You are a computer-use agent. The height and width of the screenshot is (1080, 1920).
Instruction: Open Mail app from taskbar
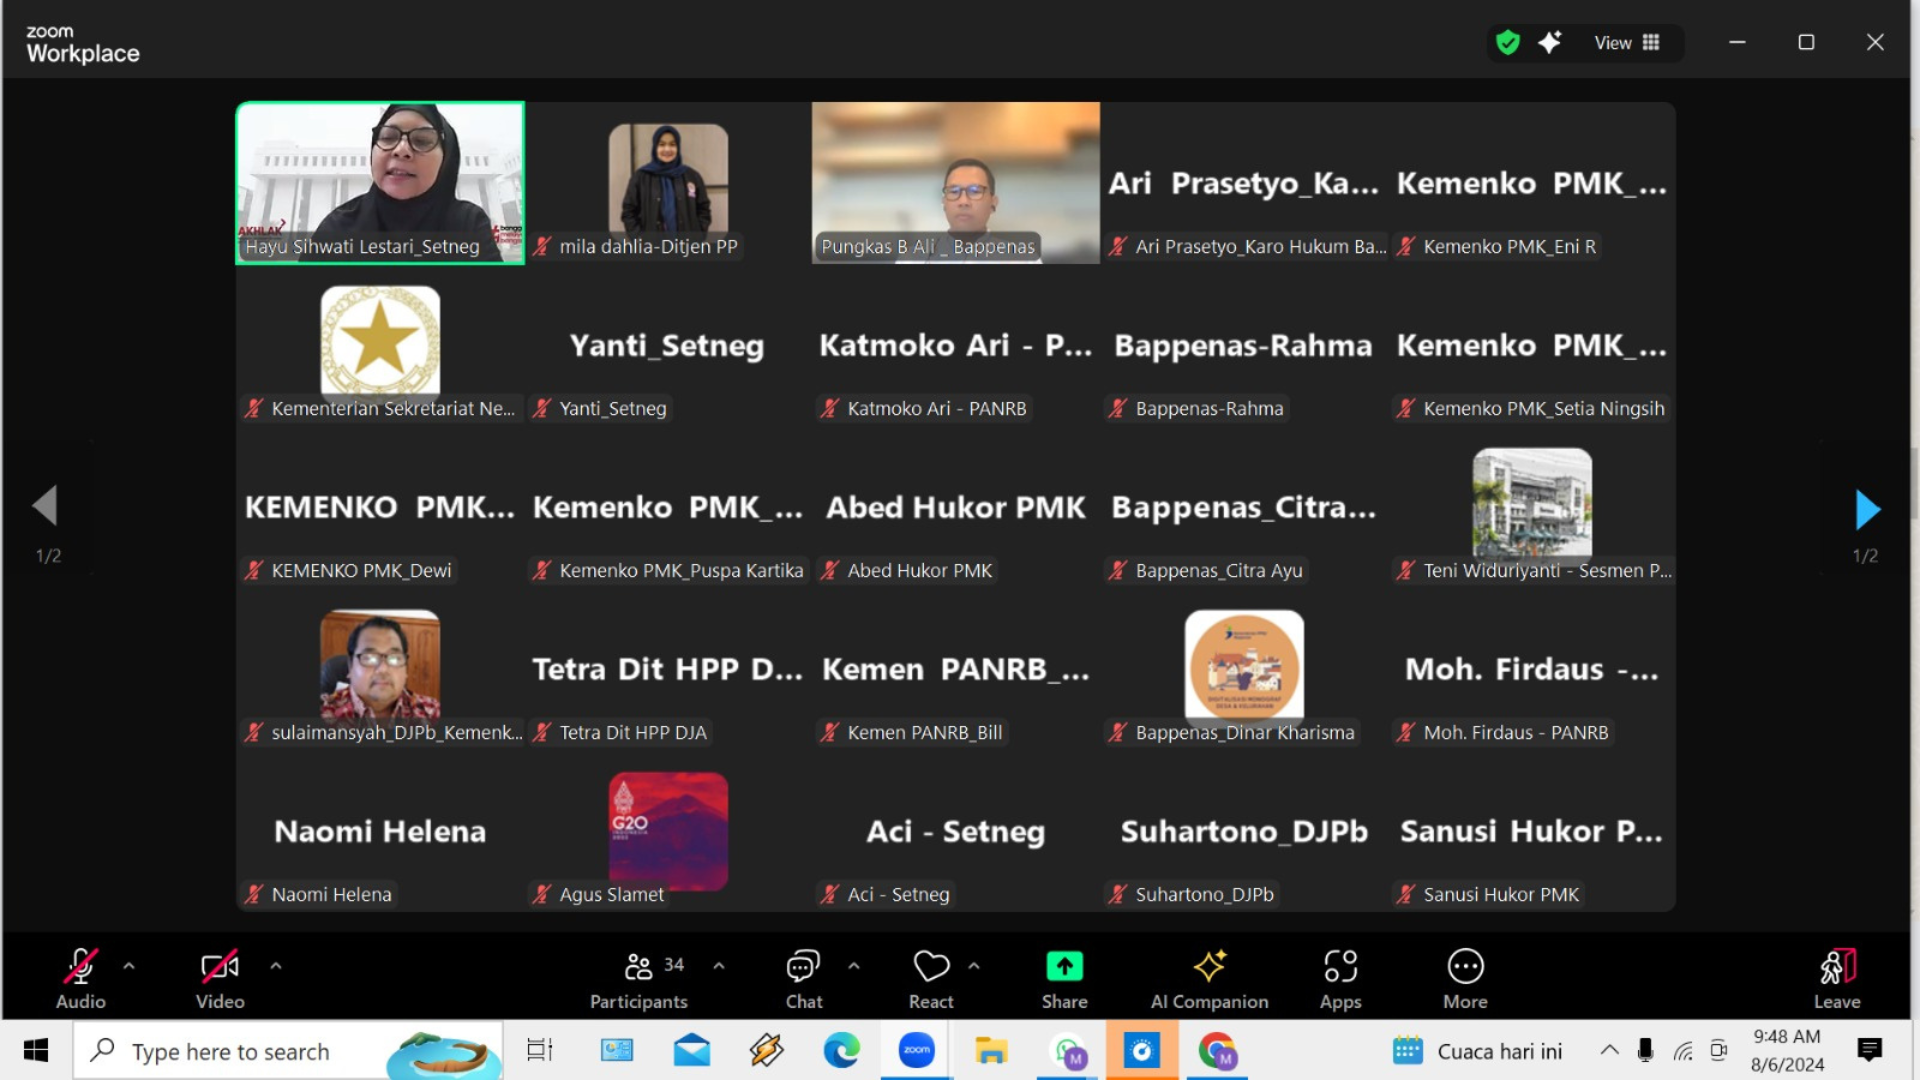pos(692,1050)
